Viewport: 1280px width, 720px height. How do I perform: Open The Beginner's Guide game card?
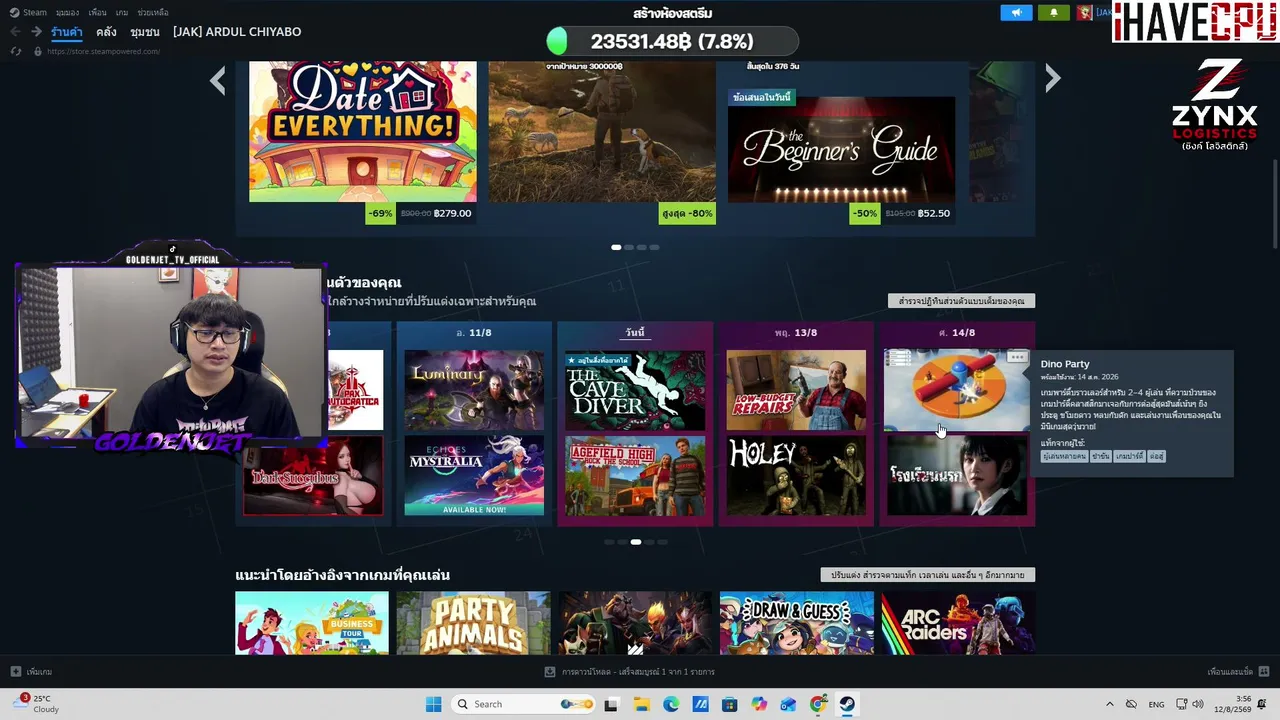click(x=841, y=149)
